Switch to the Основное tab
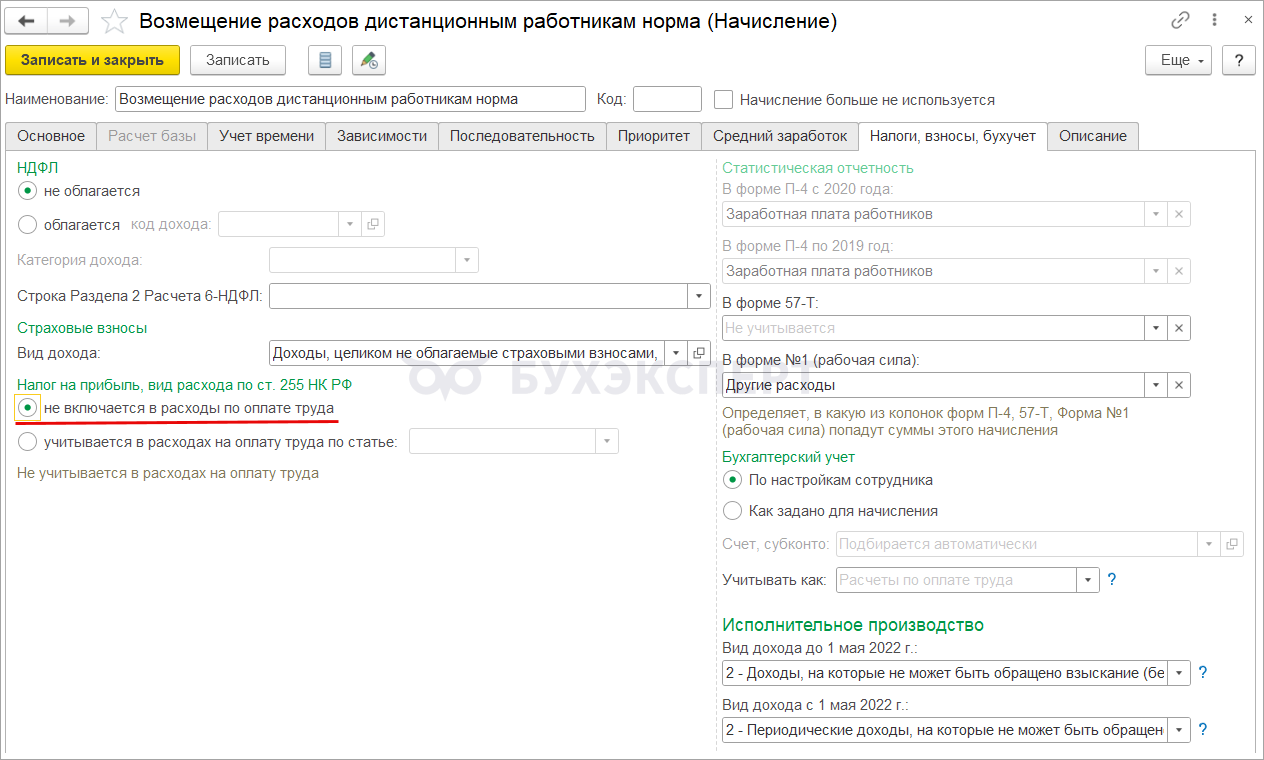Viewport: 1264px width, 760px height. pyautogui.click(x=51, y=136)
